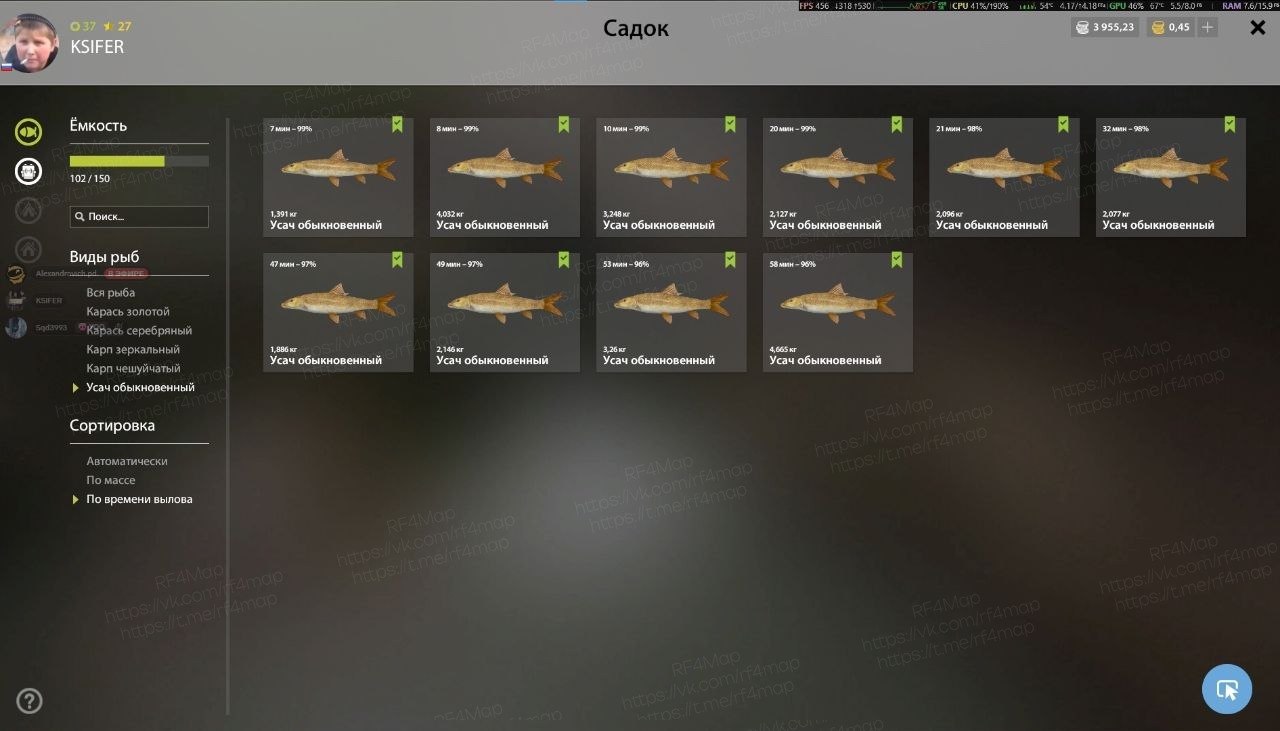Select the 2,077 кг barbel card image
The image size is (1280, 731).
(1171, 168)
